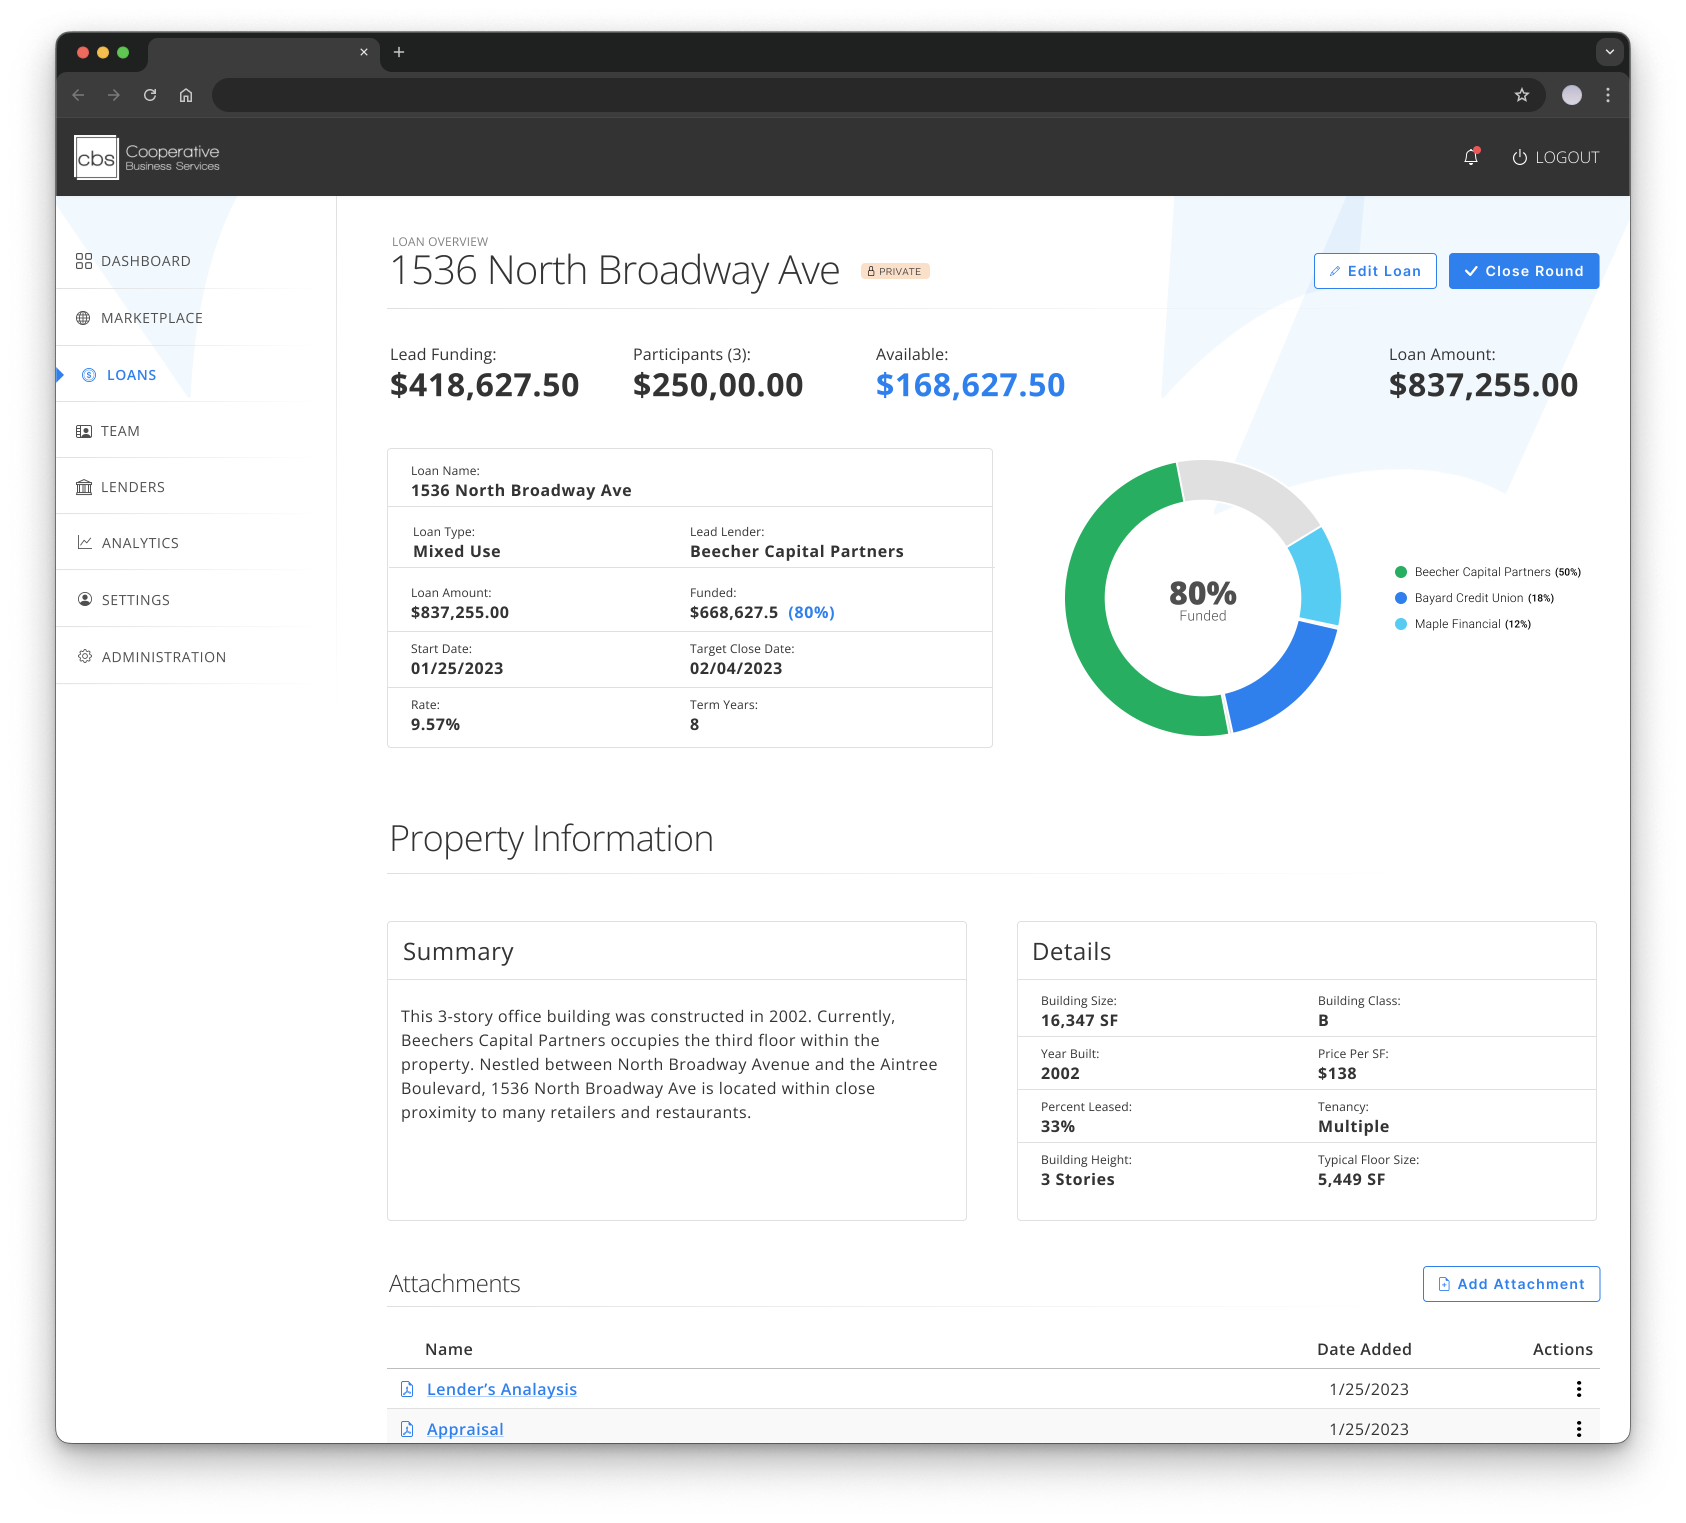This screenshot has width=1686, height=1523.
Task: Click the blue Bayard Credit Union legend dot
Action: click(1401, 598)
